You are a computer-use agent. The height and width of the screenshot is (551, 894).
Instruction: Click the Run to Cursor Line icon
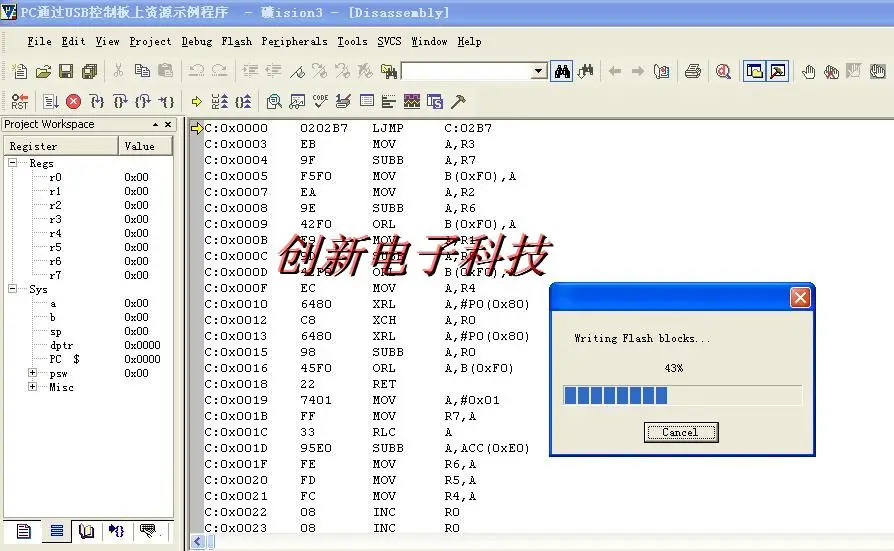tap(166, 102)
